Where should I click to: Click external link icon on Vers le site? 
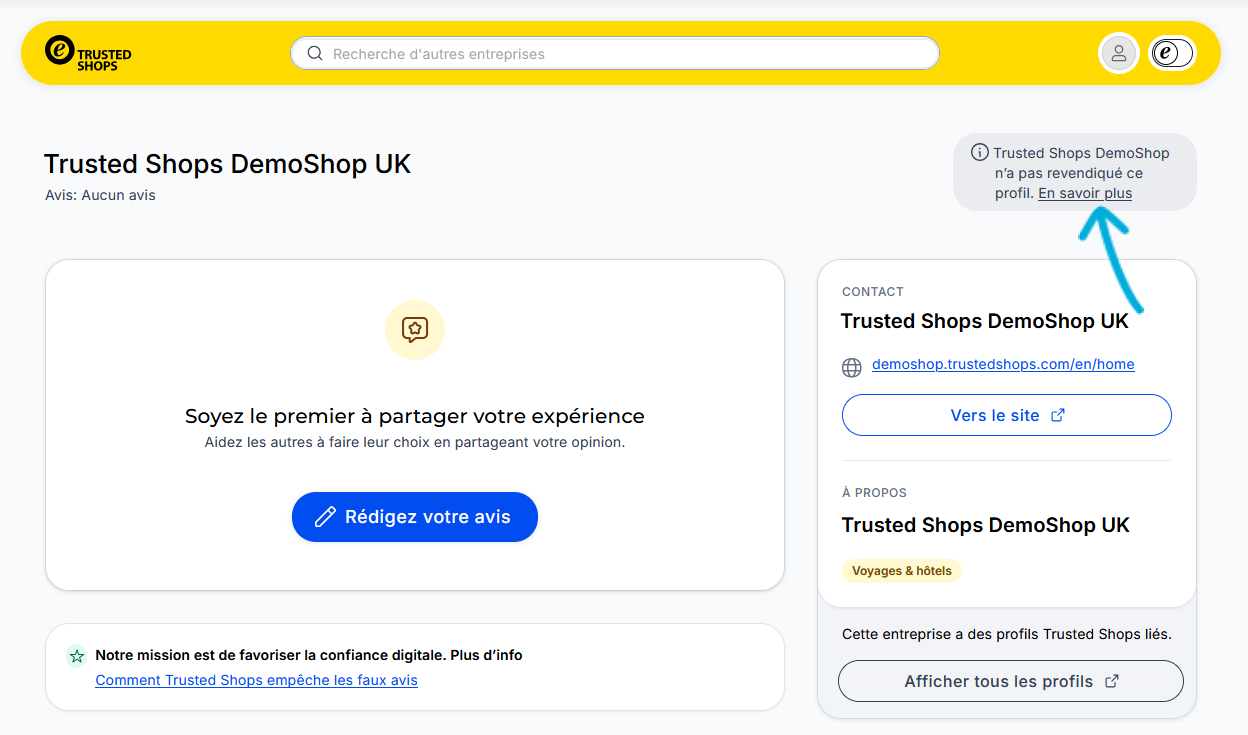tap(1058, 415)
